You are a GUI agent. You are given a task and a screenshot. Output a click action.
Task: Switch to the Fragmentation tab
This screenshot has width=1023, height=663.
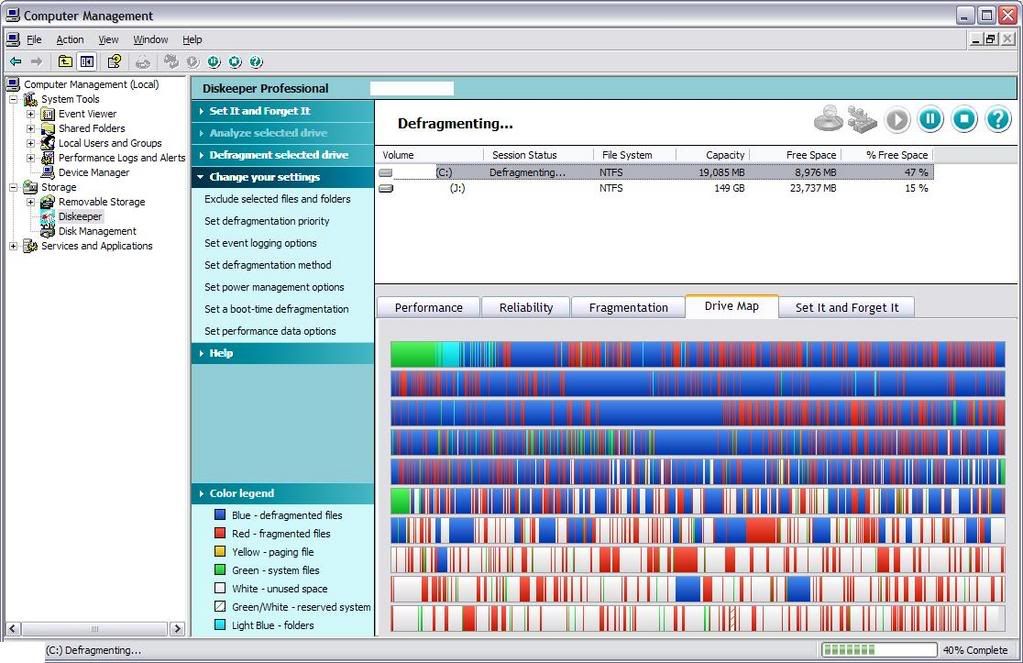click(628, 307)
